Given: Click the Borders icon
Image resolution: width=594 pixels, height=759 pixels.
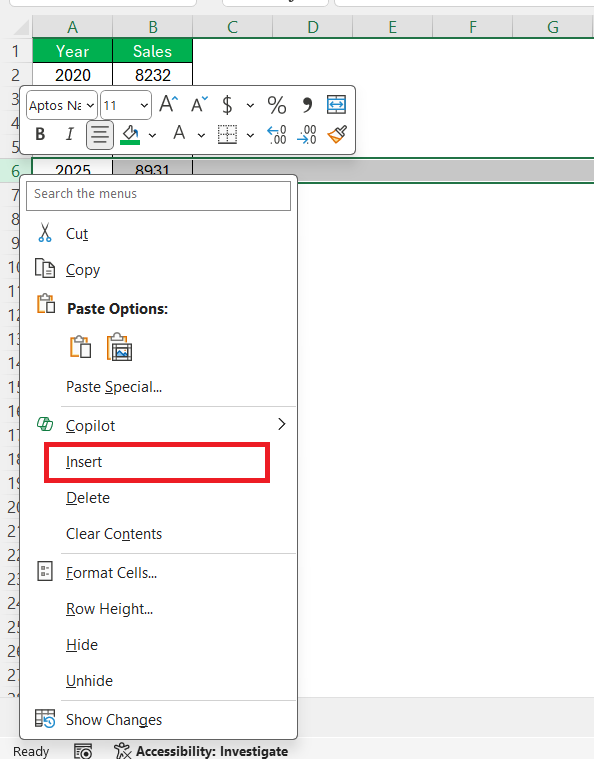Looking at the screenshot, I should pos(227,135).
